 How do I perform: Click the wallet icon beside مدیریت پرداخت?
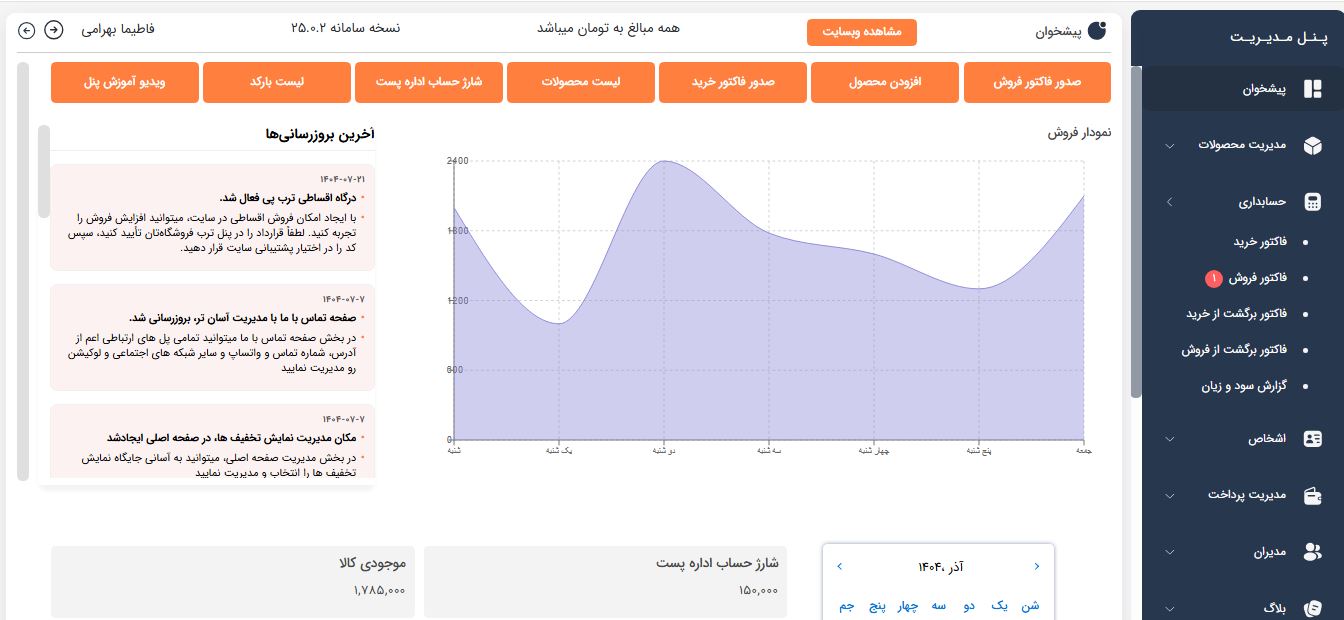tap(1312, 495)
